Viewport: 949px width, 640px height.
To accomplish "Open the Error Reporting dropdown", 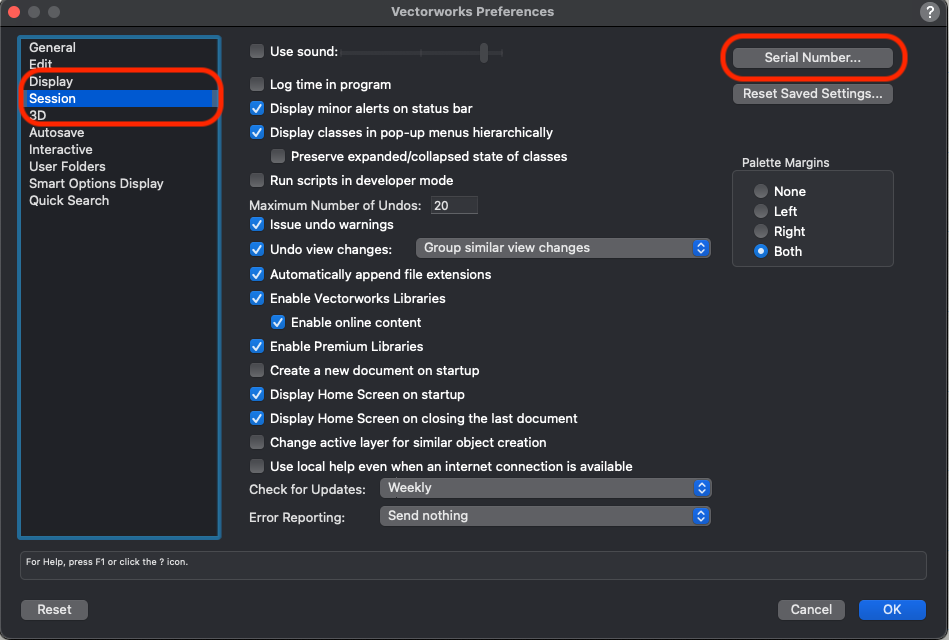I will tap(545, 516).
